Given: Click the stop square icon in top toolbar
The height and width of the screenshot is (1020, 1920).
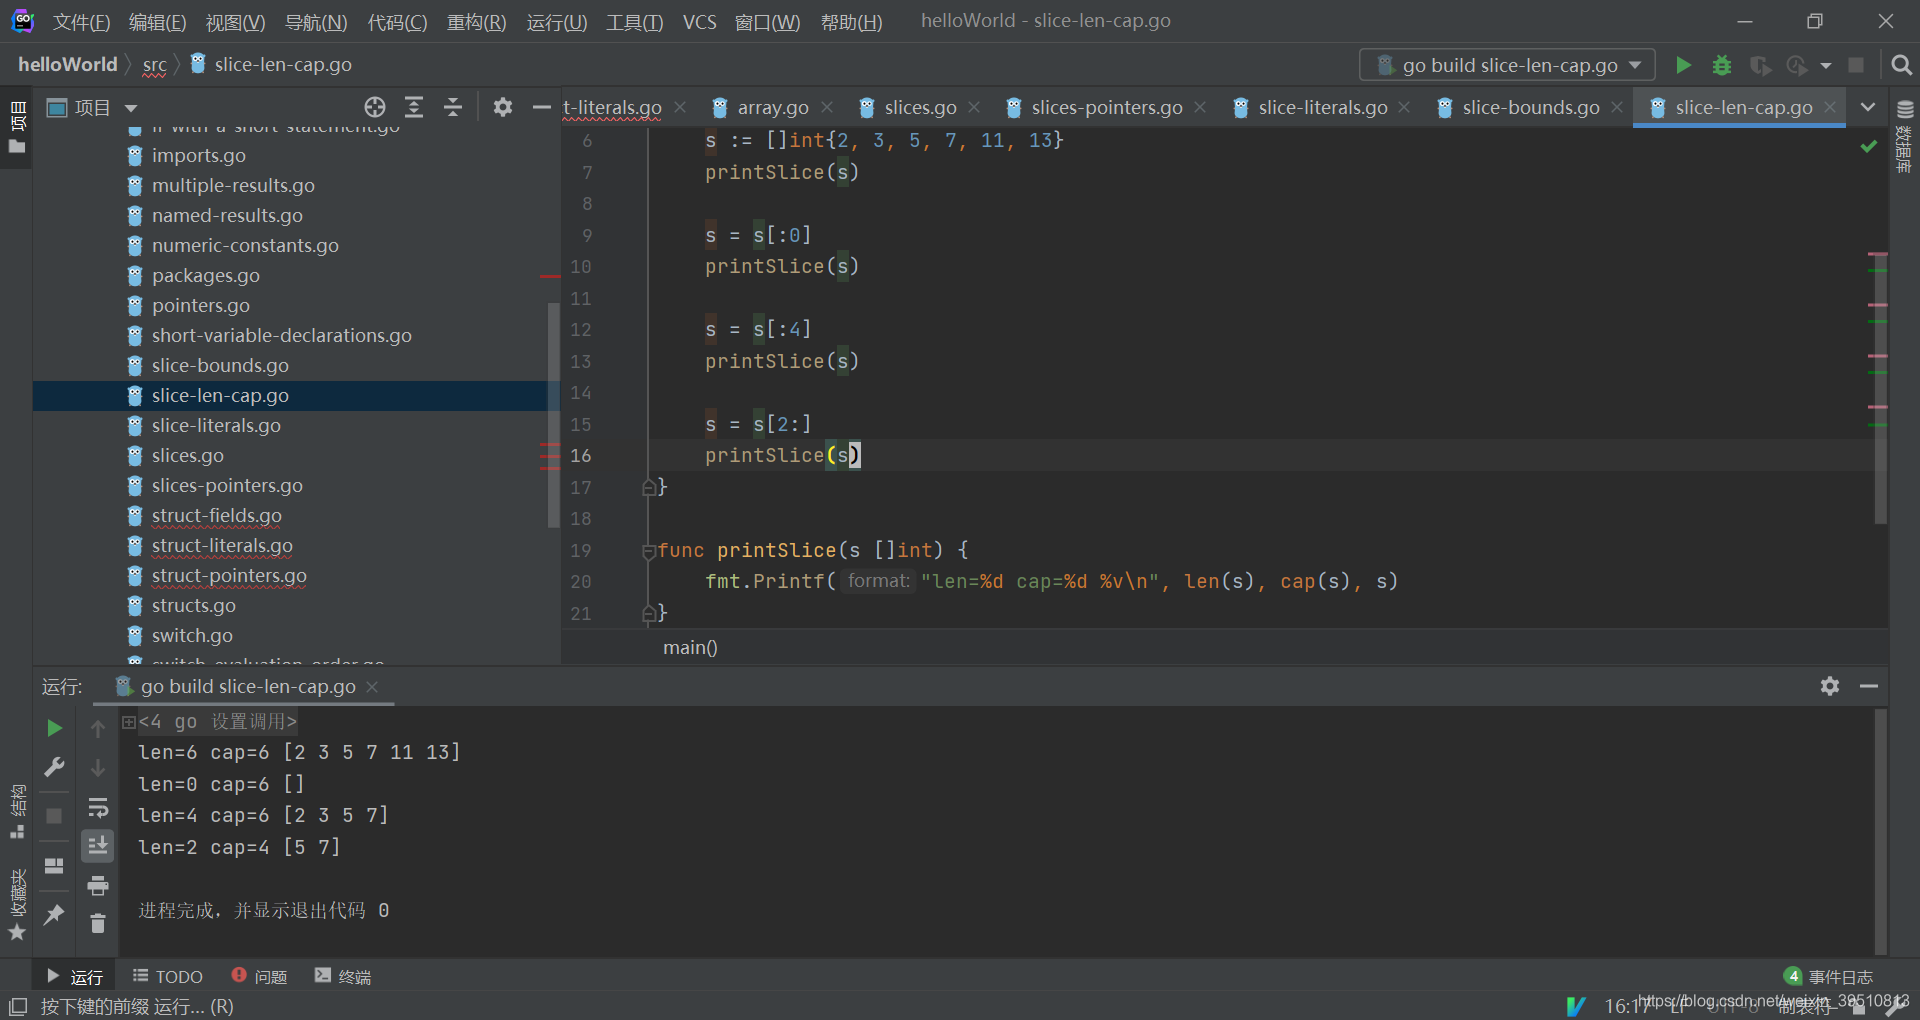Looking at the screenshot, I should click(x=1856, y=65).
